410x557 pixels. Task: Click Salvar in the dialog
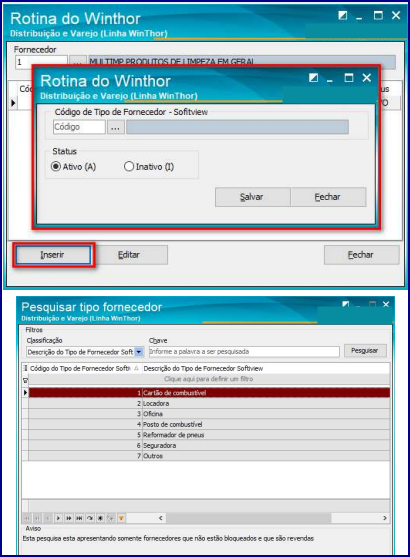pyautogui.click(x=253, y=197)
